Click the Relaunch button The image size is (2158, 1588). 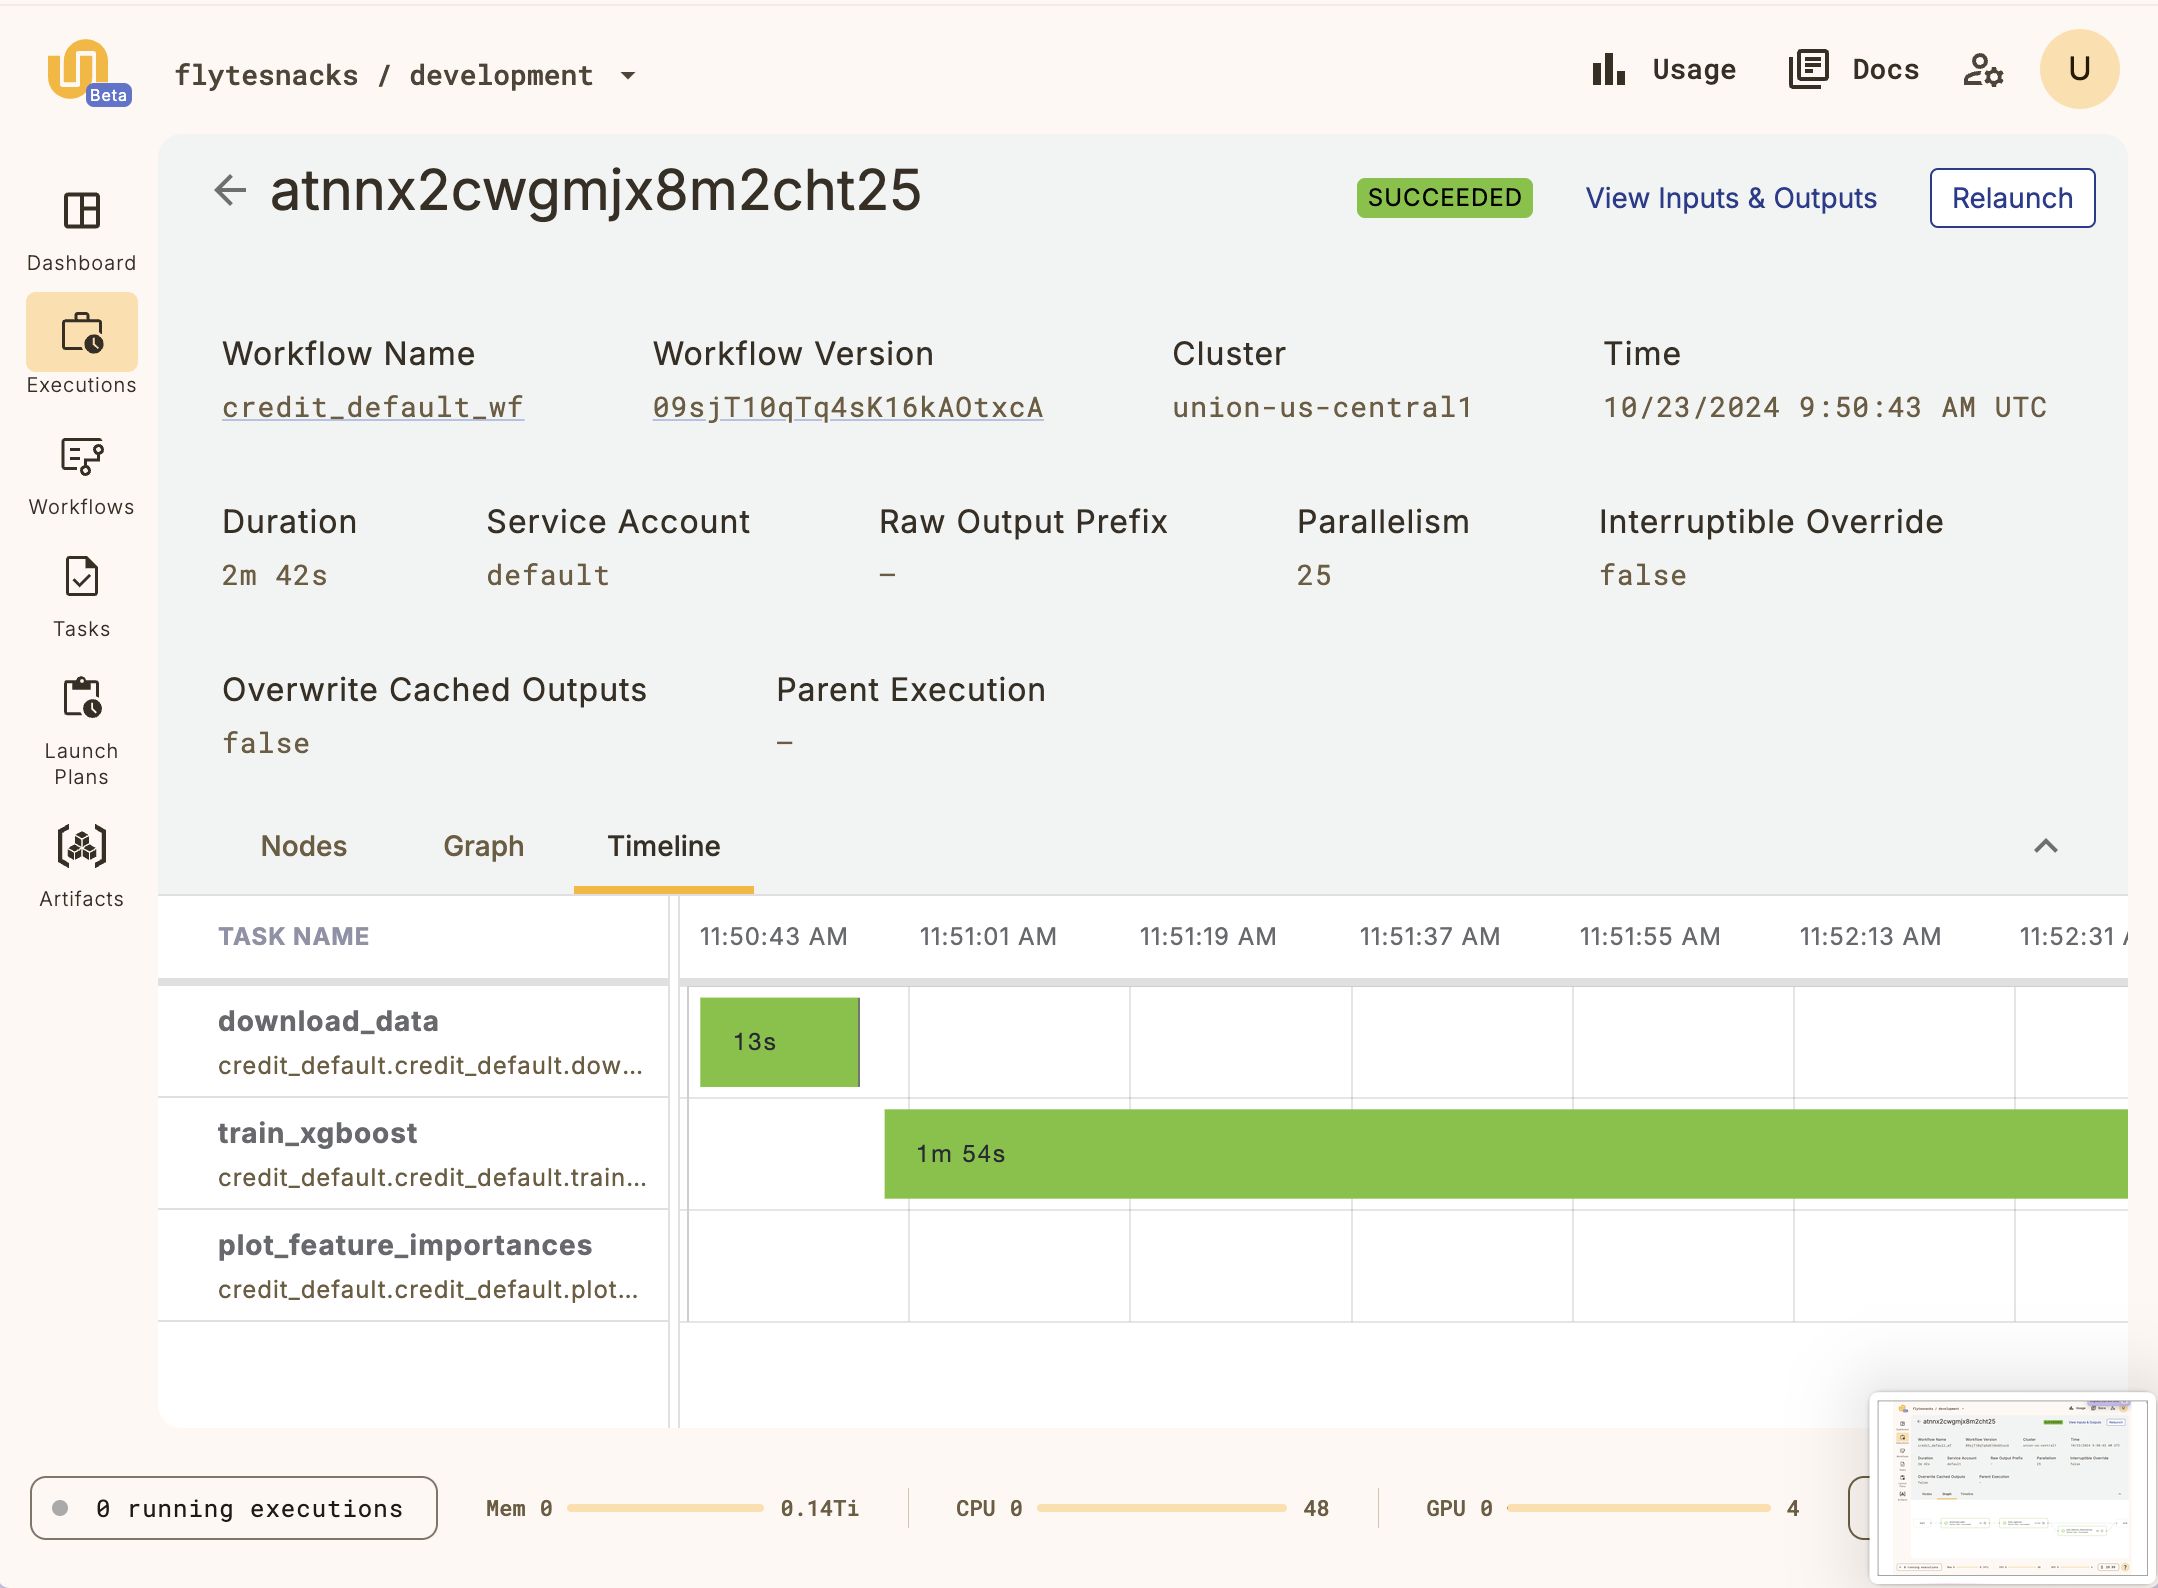(2011, 198)
